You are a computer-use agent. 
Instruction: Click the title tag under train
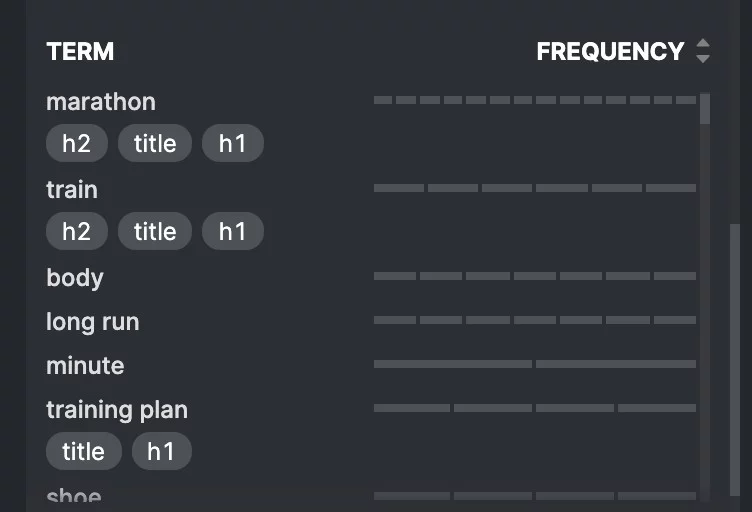tap(155, 232)
